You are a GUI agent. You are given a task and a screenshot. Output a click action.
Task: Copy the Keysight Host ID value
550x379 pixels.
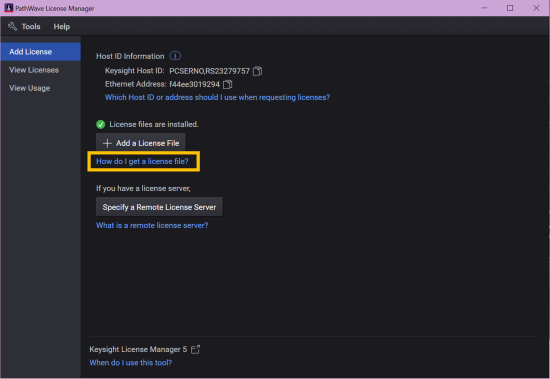point(257,71)
